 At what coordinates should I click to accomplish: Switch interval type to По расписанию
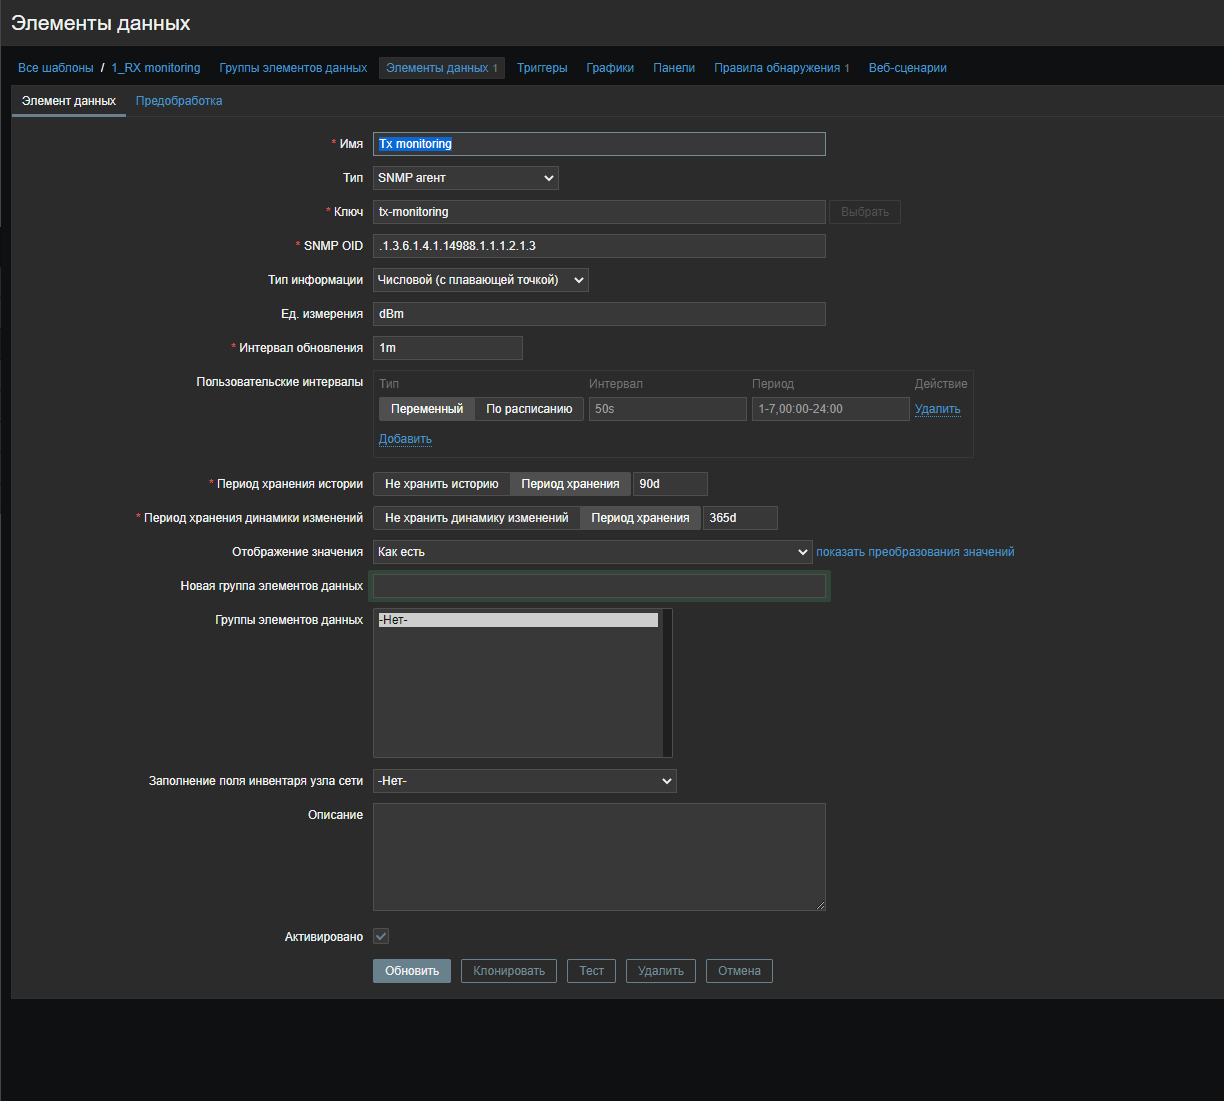pyautogui.click(x=529, y=409)
